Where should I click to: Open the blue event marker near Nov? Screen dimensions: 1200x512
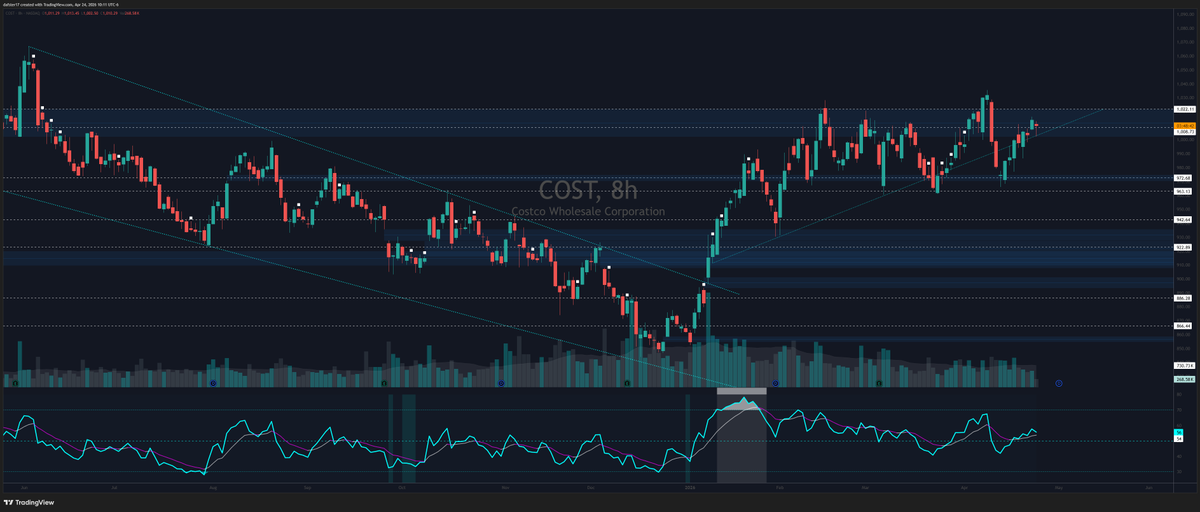pyautogui.click(x=502, y=383)
